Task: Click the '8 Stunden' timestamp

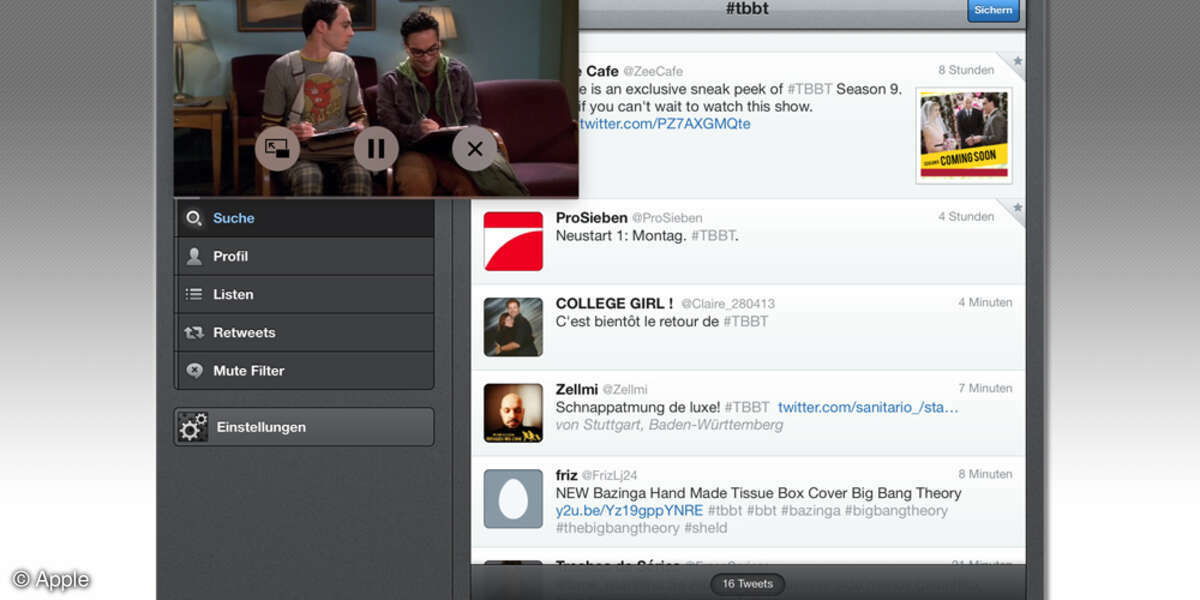Action: pyautogui.click(x=966, y=70)
